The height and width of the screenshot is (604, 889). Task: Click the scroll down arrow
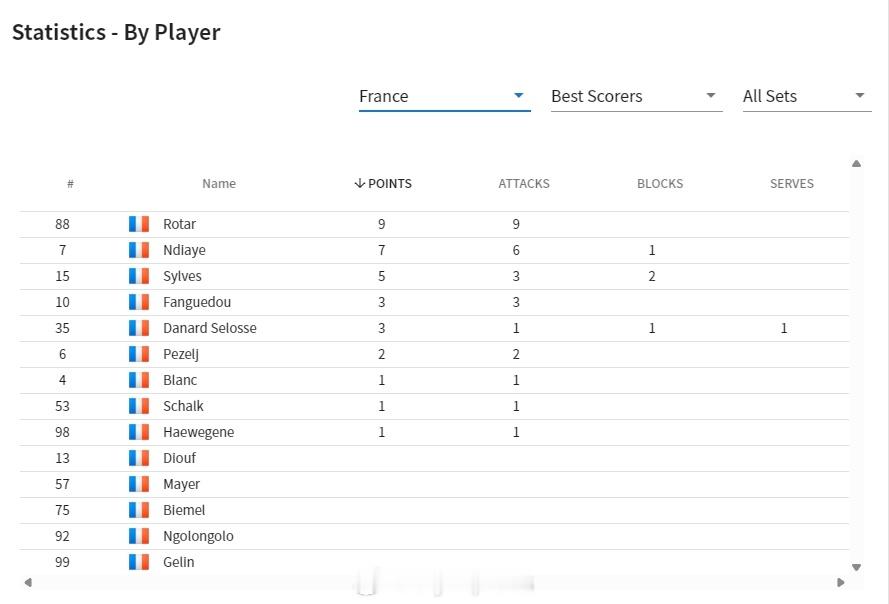856,567
